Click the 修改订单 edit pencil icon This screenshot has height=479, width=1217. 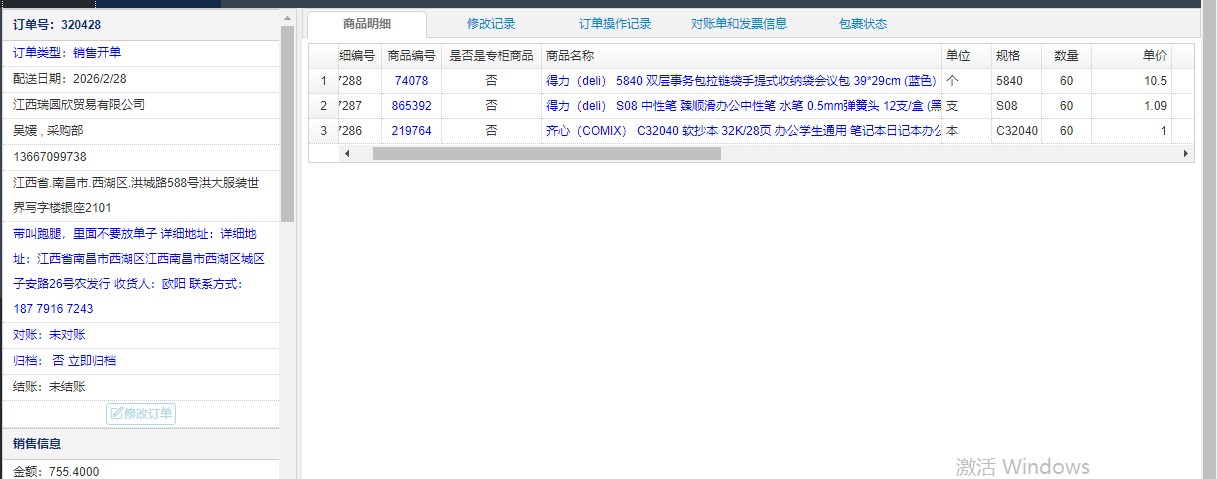pos(116,414)
